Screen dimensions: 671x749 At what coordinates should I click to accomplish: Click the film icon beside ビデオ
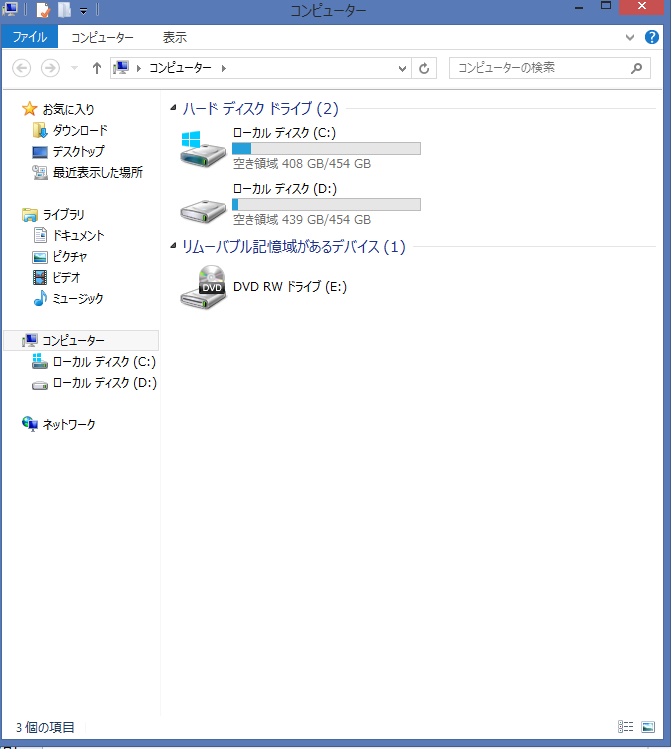pos(40,277)
